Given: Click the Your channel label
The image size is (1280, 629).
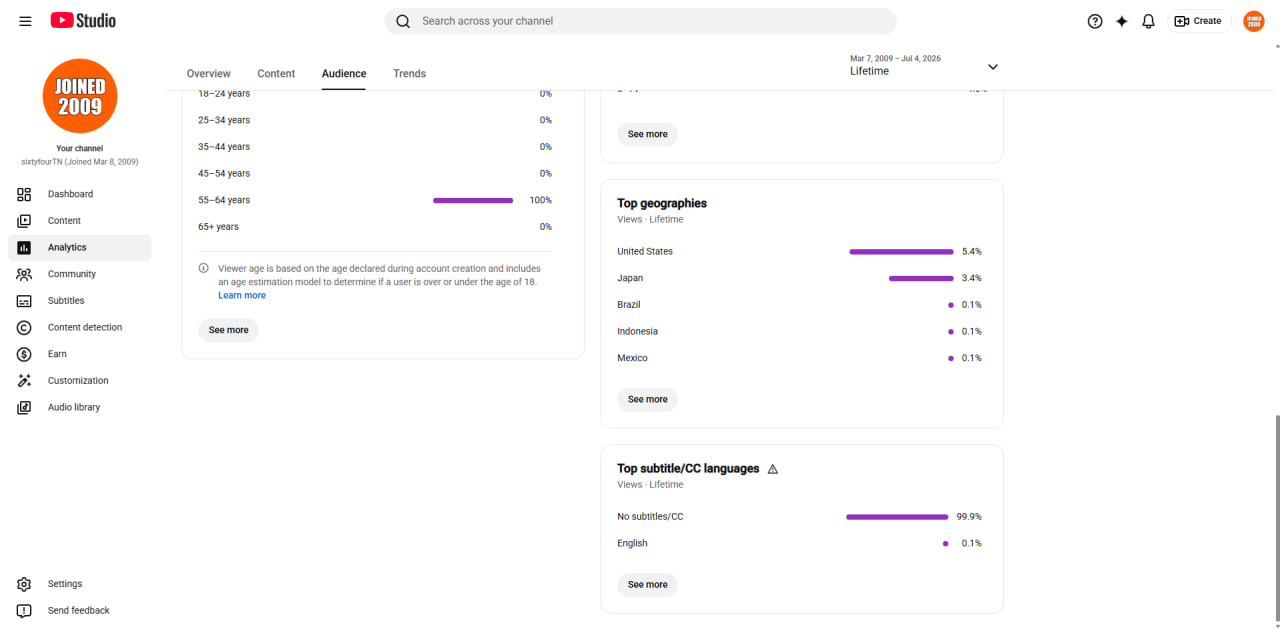Looking at the screenshot, I should tap(80, 149).
